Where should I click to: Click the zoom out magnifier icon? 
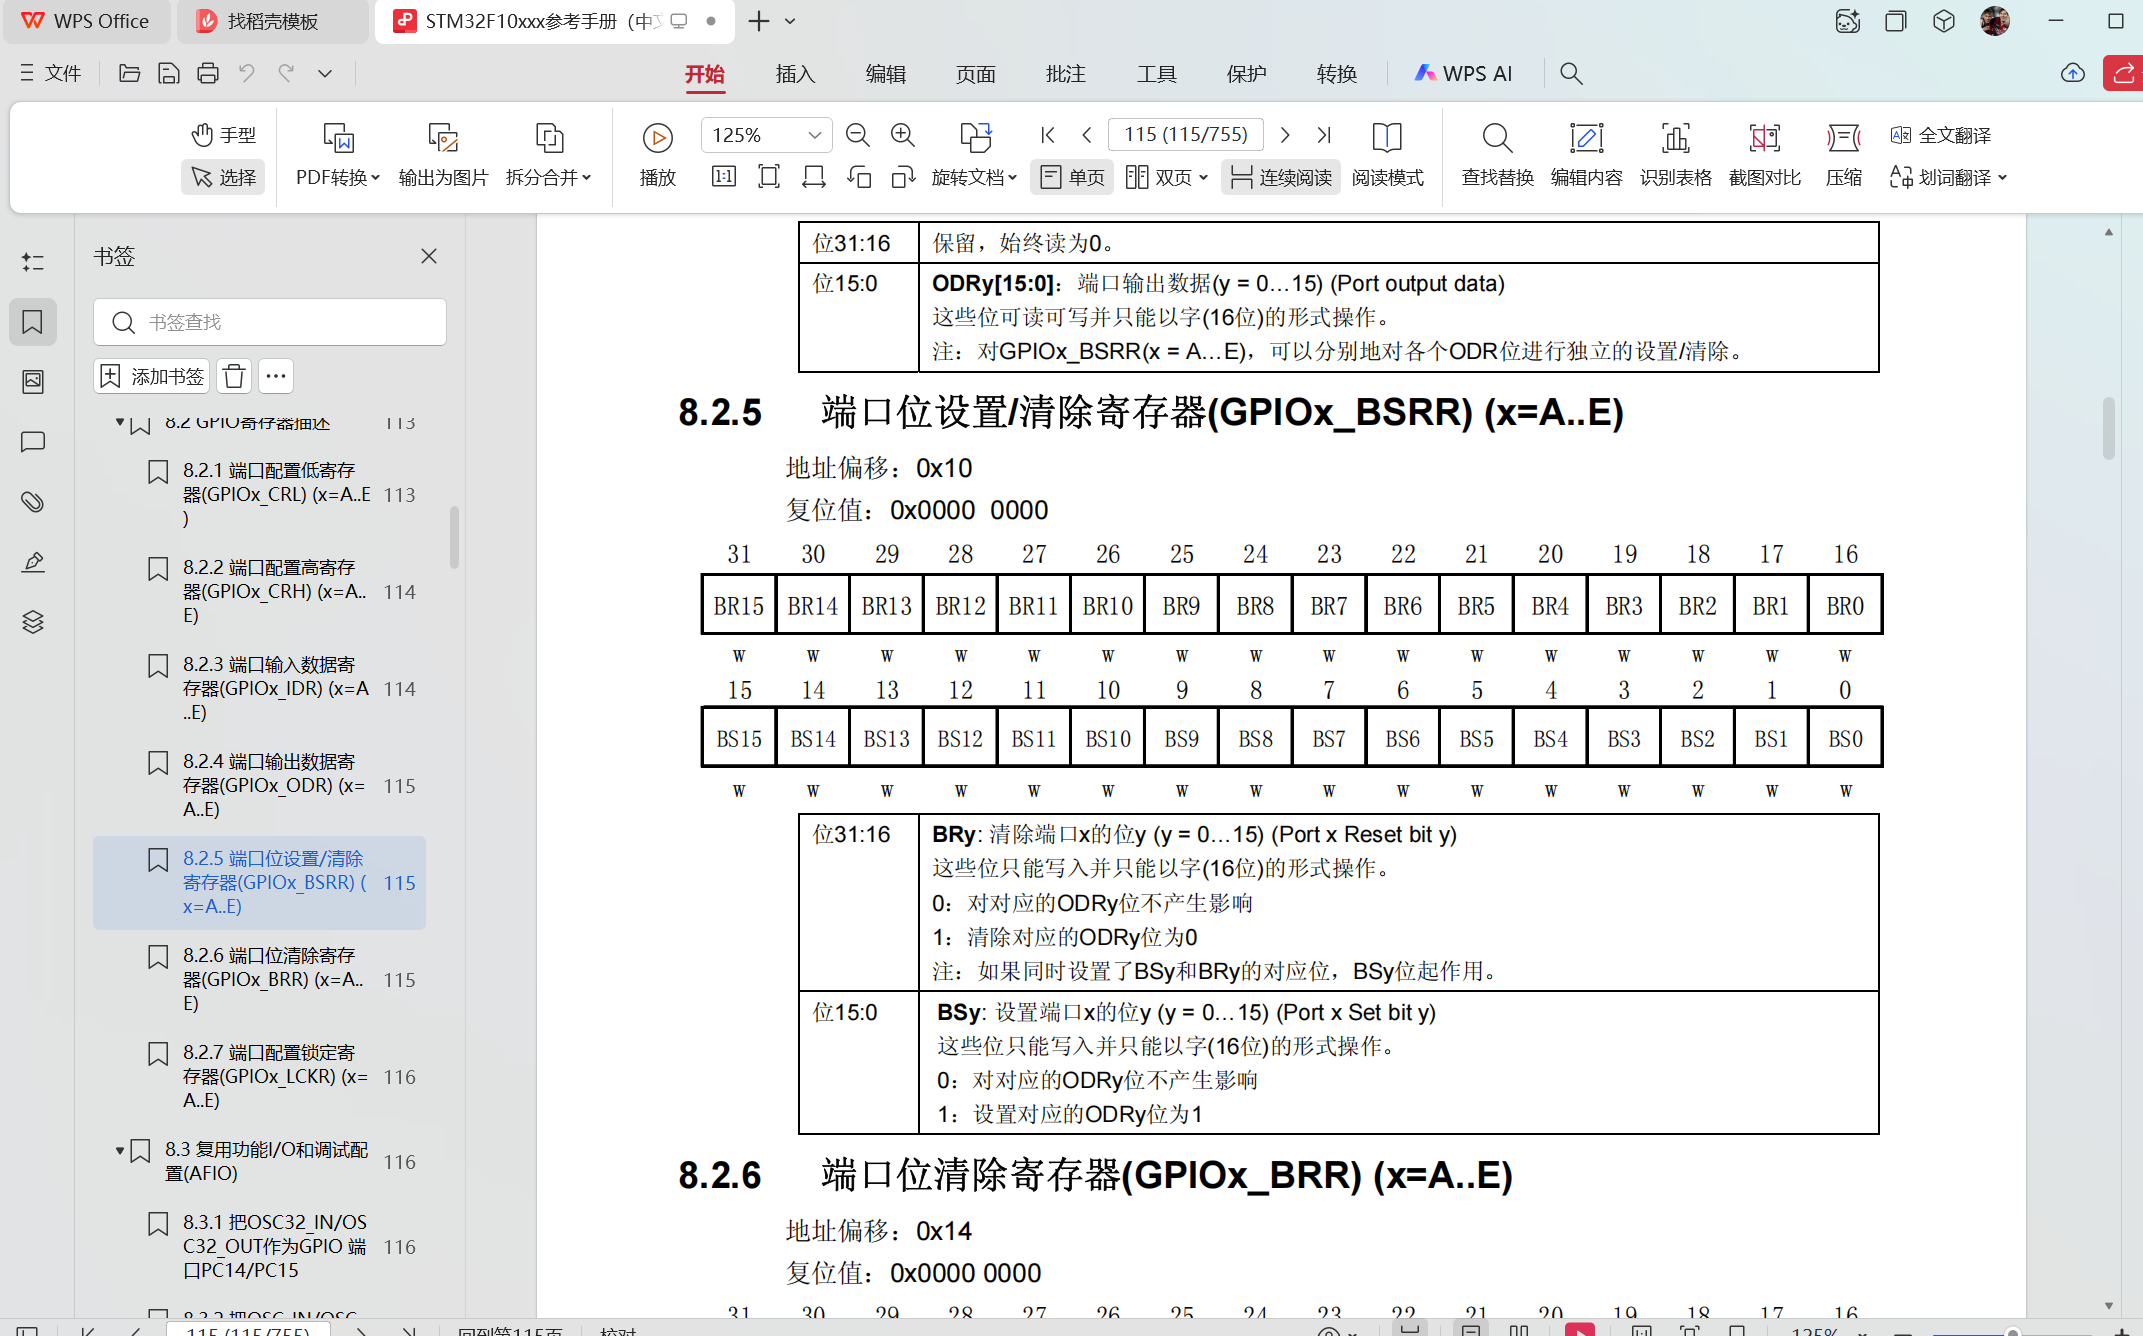pyautogui.click(x=857, y=135)
